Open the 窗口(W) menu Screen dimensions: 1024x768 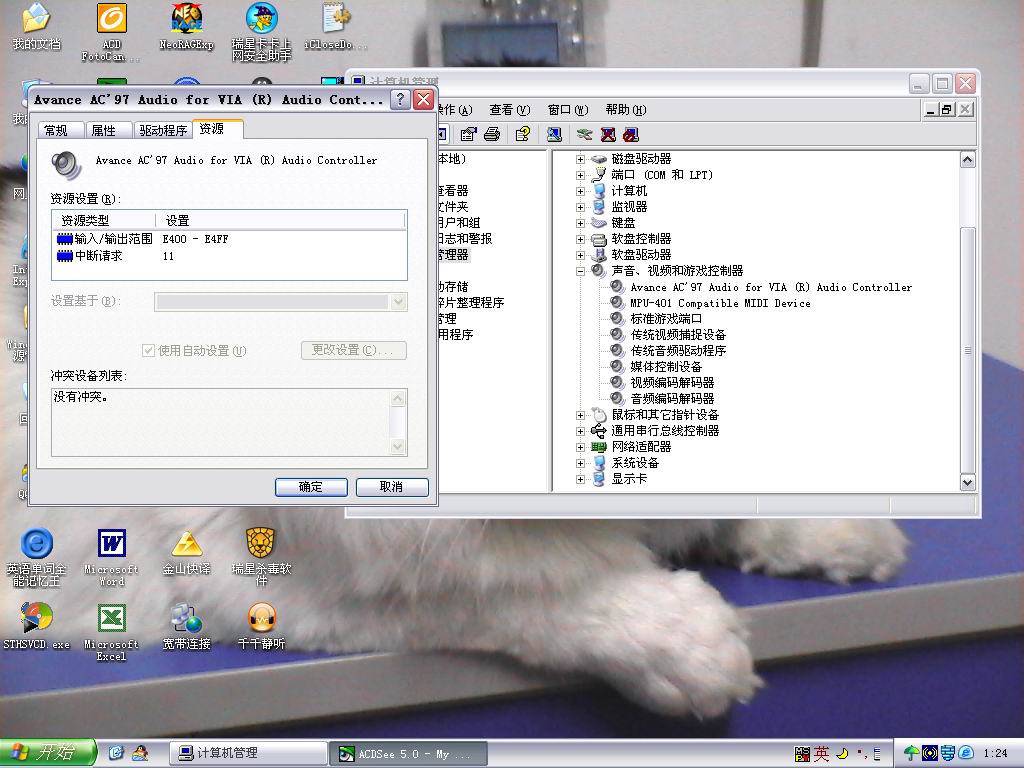point(568,110)
